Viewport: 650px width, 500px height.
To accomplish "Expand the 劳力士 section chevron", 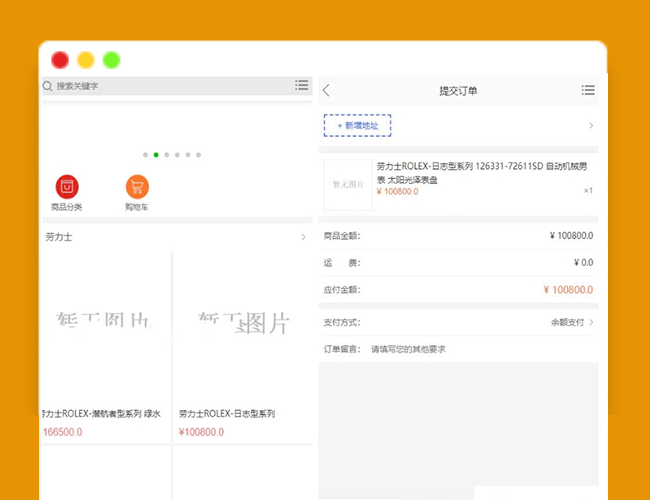I will pyautogui.click(x=303, y=238).
